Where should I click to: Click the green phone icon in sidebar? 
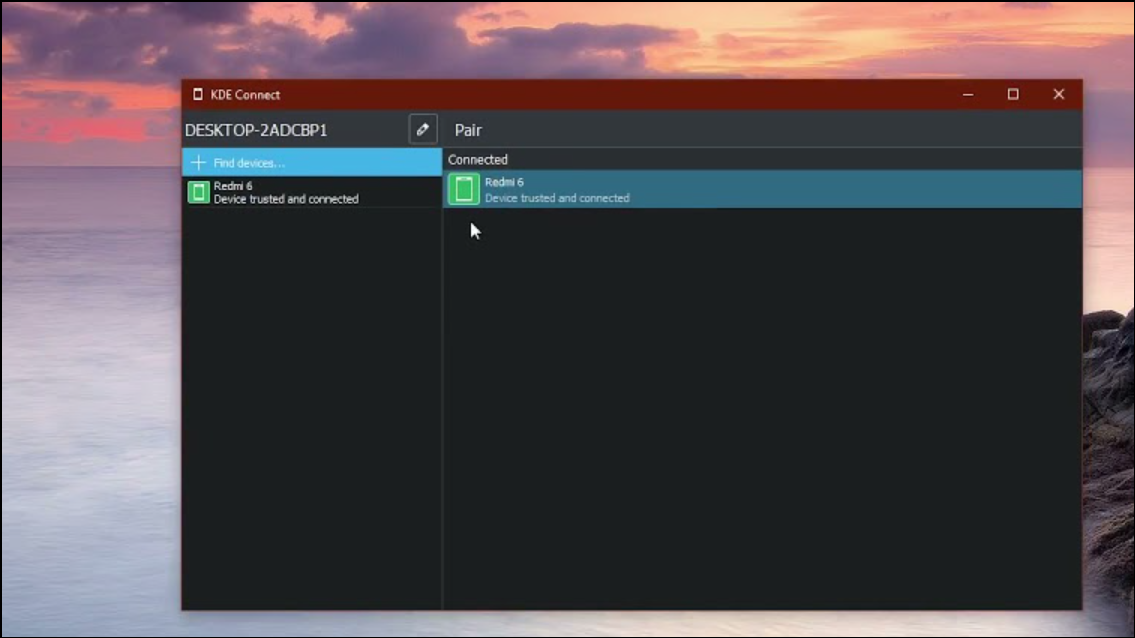pyautogui.click(x=198, y=193)
